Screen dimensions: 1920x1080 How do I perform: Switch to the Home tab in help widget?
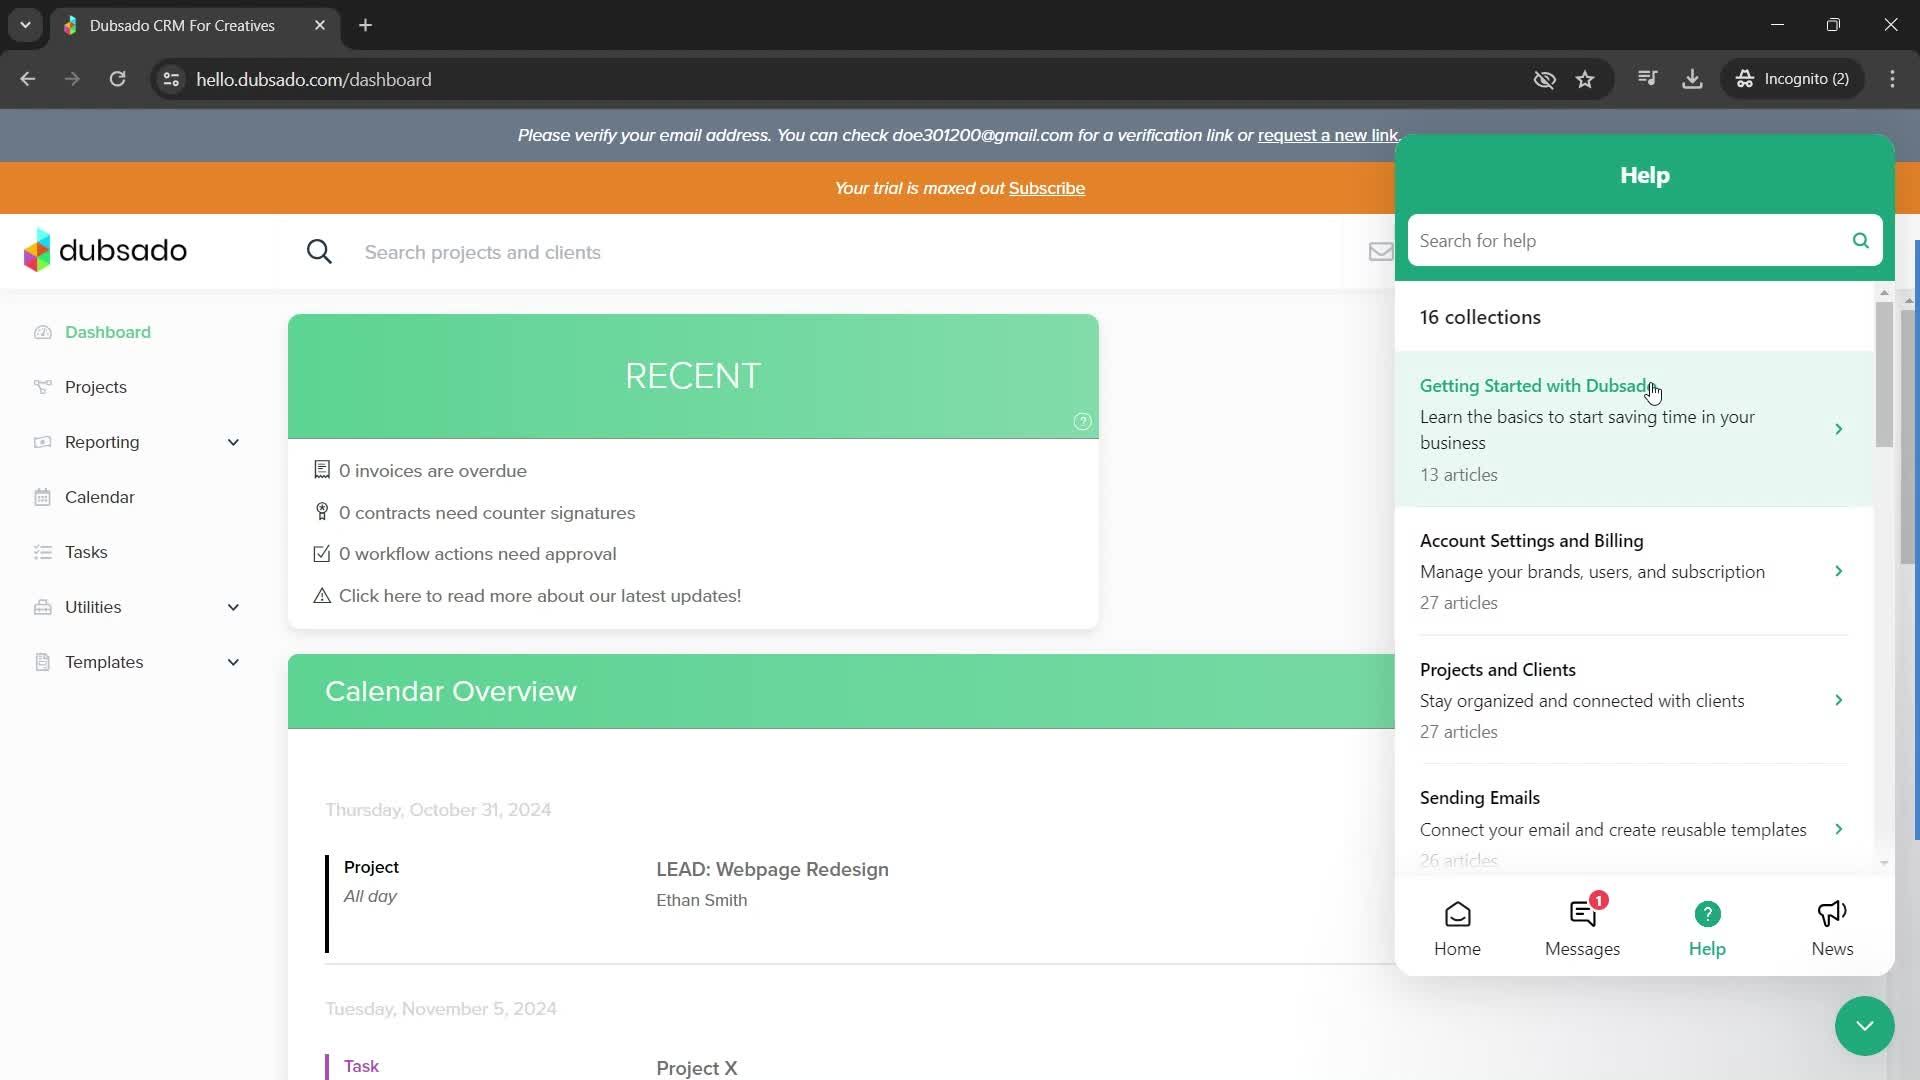pyautogui.click(x=1457, y=928)
